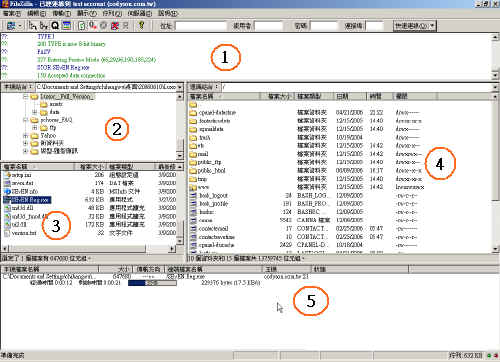Click the local tree scroll-down arrow
The width and height of the screenshot is (500, 362).
point(180,156)
